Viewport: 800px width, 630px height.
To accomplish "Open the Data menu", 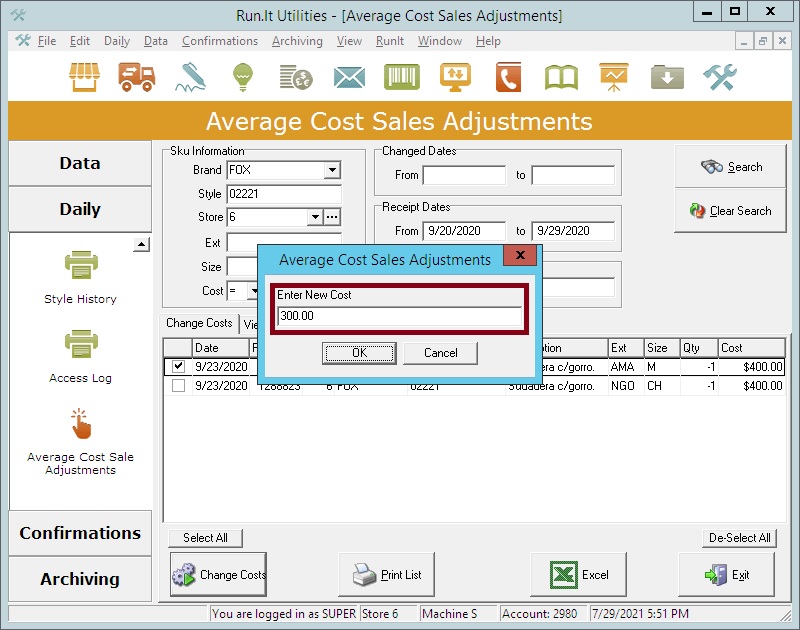I will point(156,41).
